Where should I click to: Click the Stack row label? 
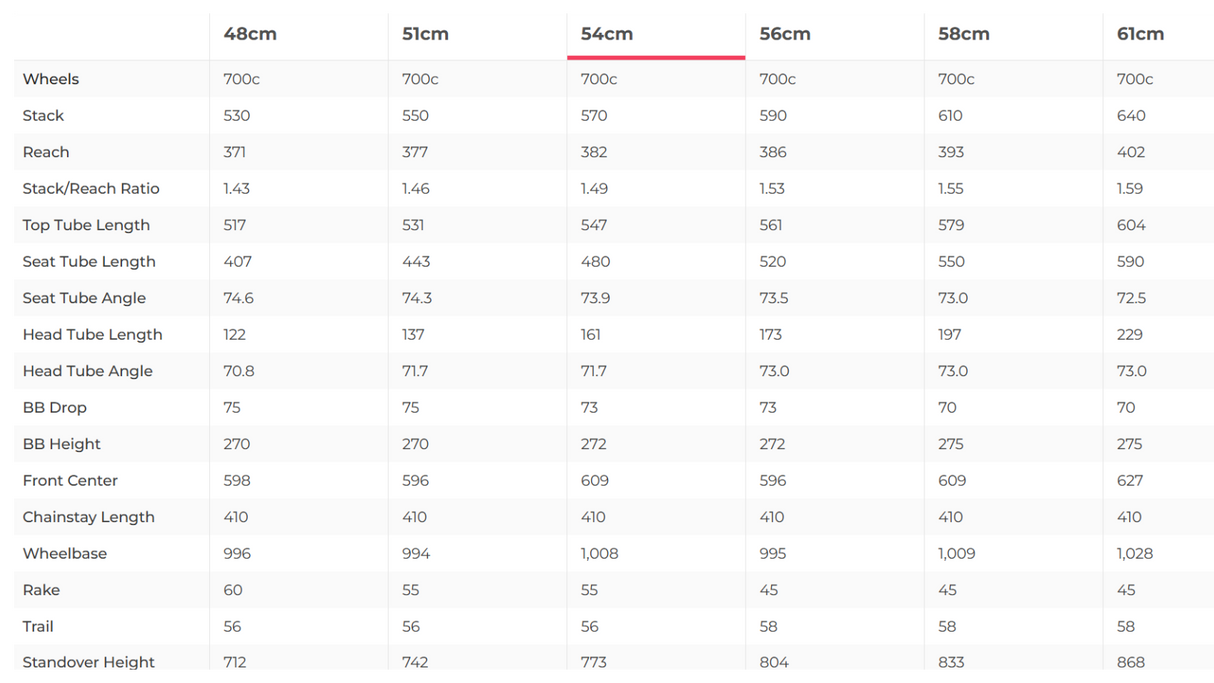tap(43, 116)
